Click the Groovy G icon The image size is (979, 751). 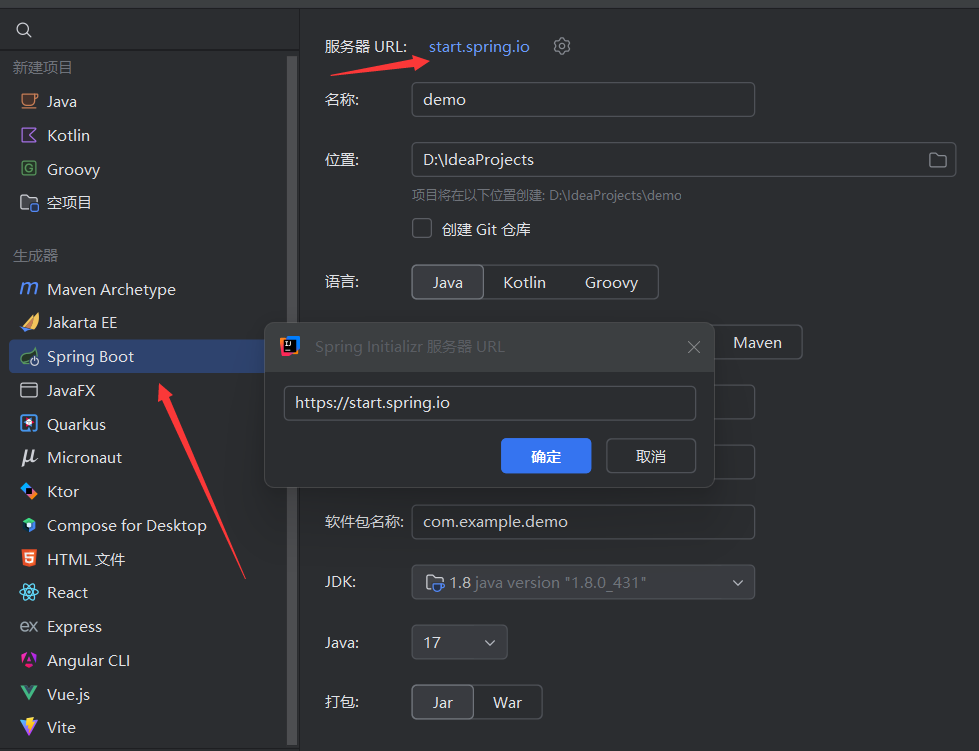click(x=29, y=169)
